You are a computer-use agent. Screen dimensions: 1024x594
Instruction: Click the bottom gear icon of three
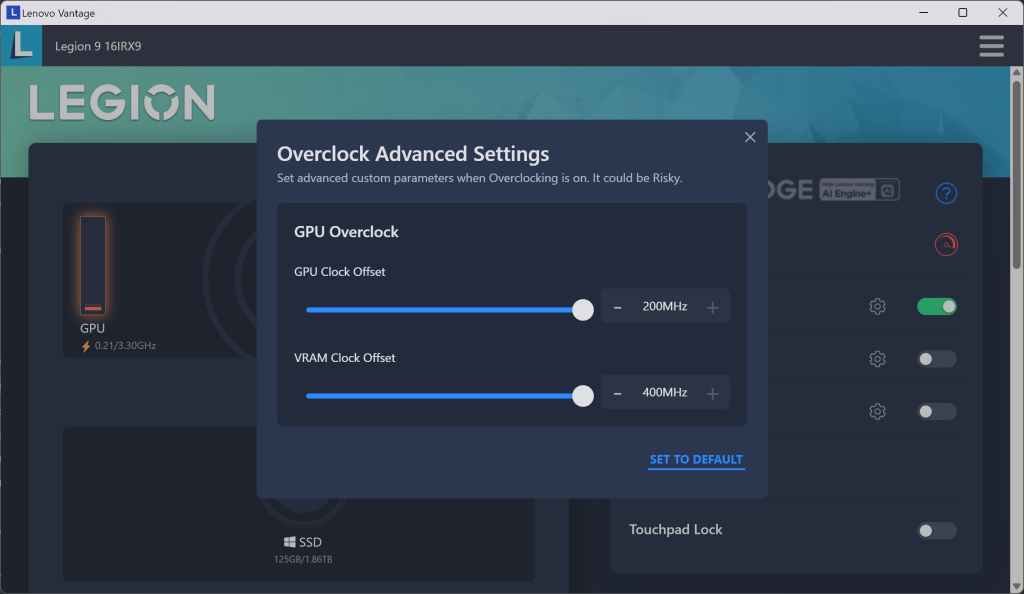(x=877, y=411)
